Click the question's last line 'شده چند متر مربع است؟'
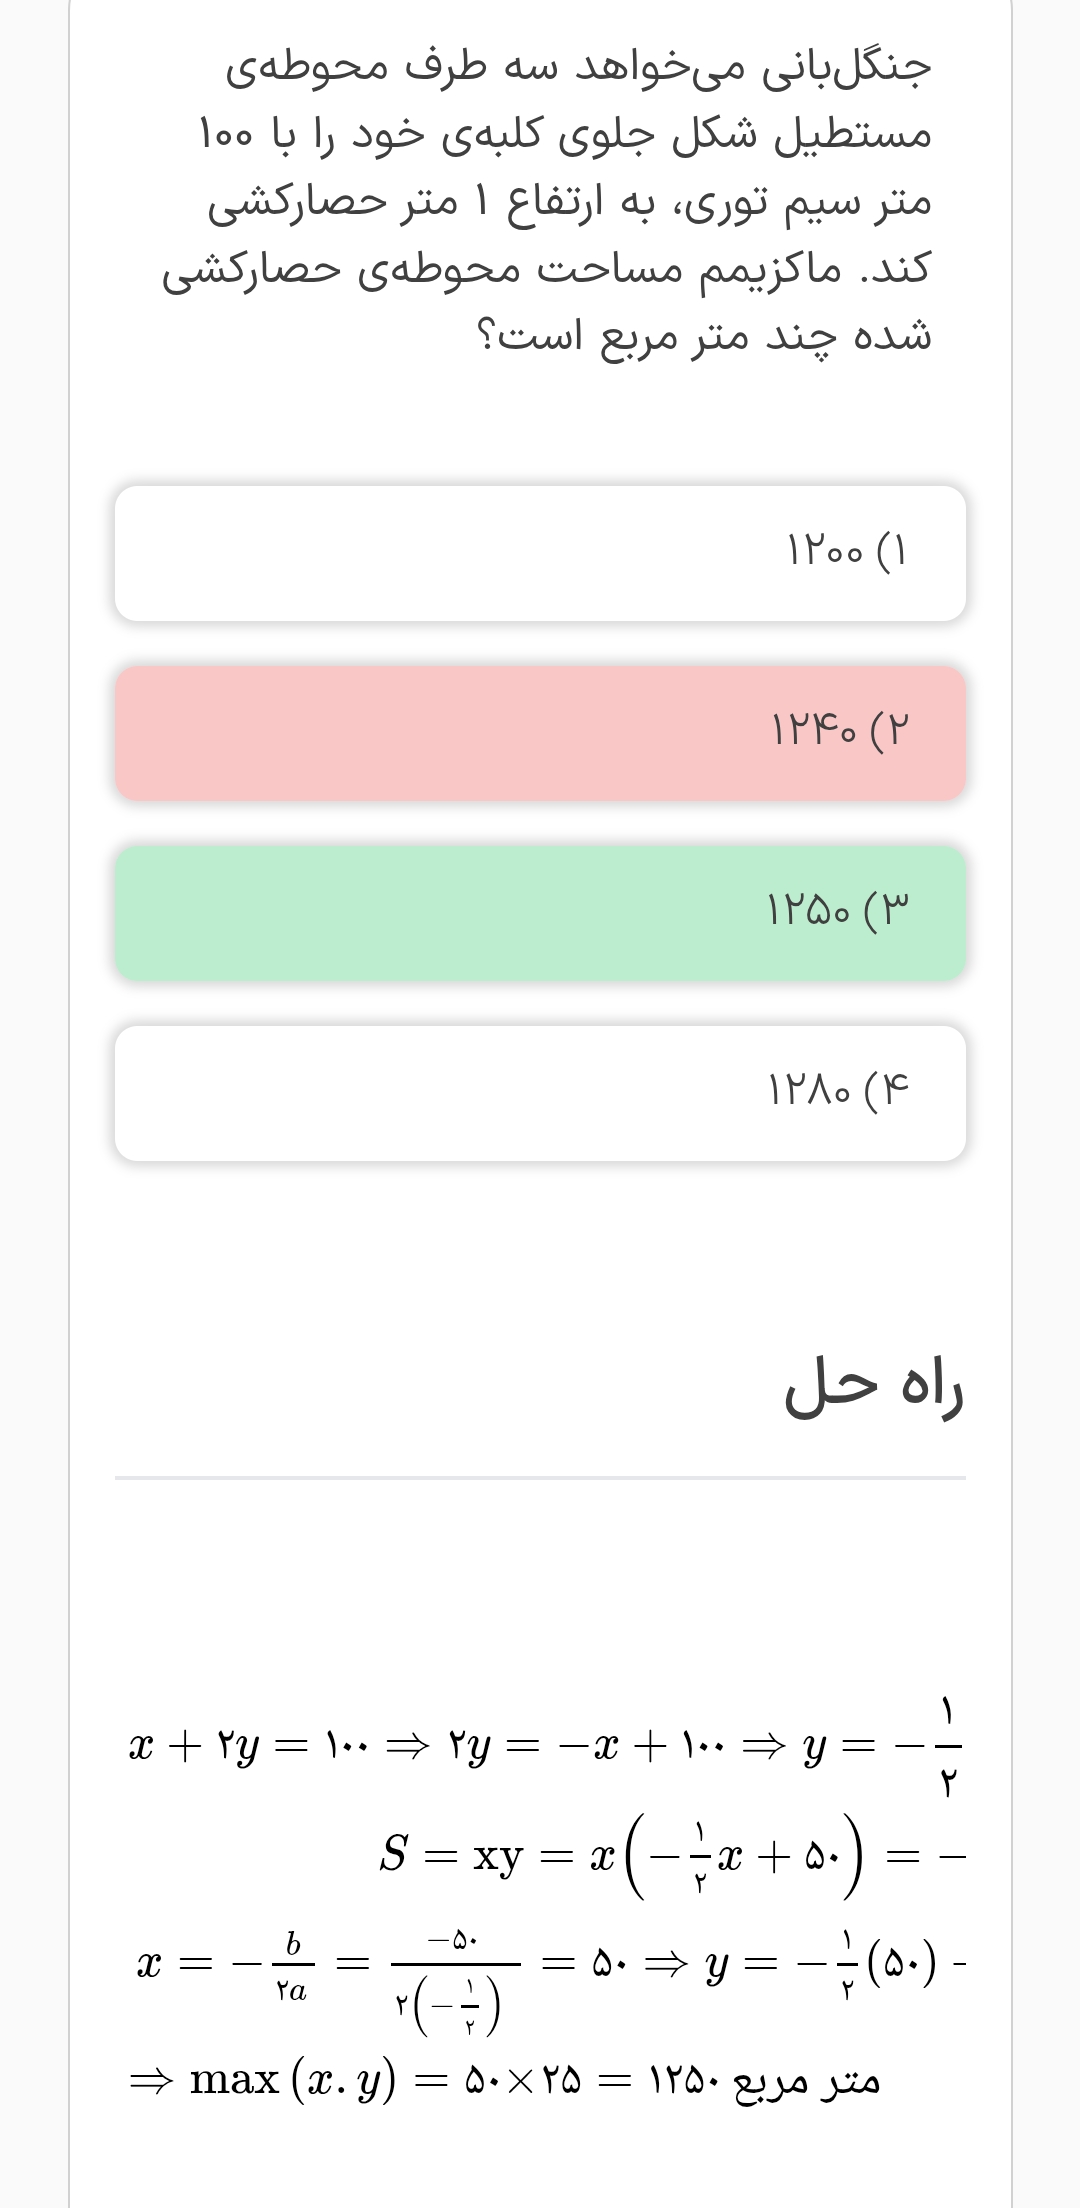This screenshot has height=2208, width=1080. point(703,336)
